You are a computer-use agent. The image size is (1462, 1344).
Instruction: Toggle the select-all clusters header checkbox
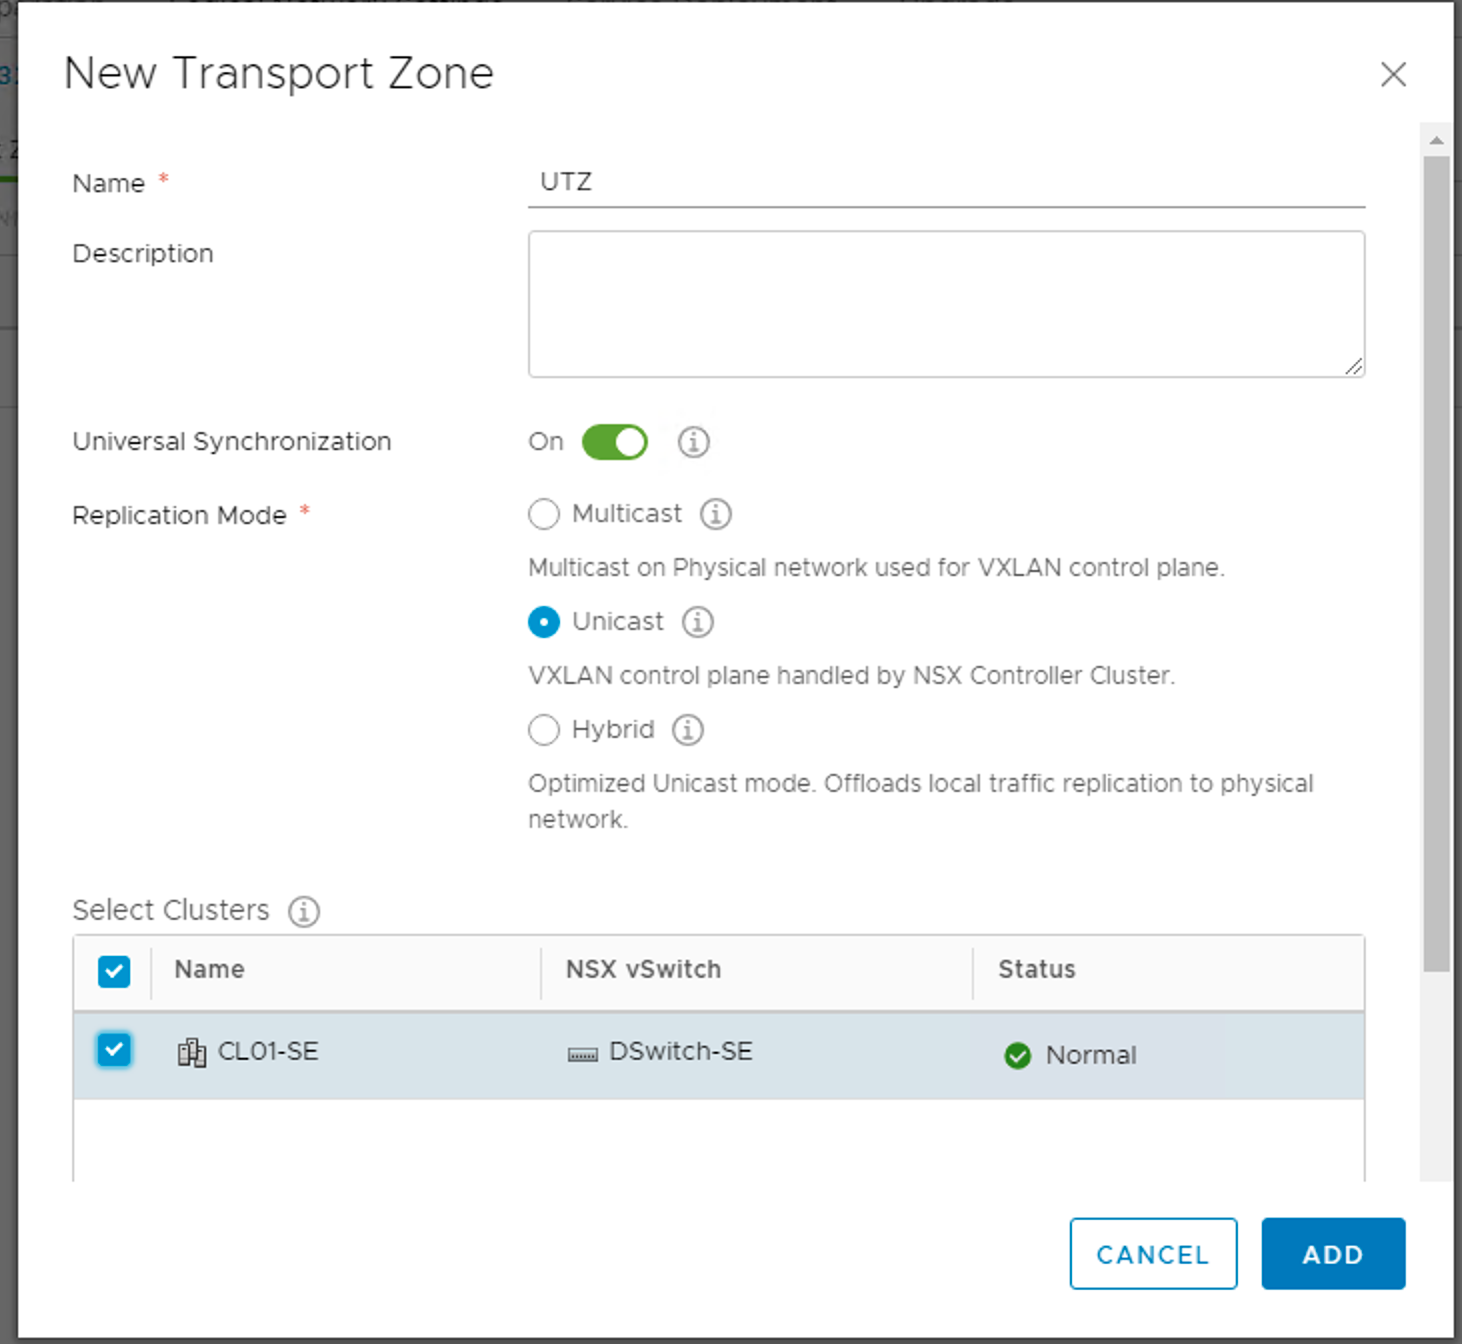(x=114, y=971)
